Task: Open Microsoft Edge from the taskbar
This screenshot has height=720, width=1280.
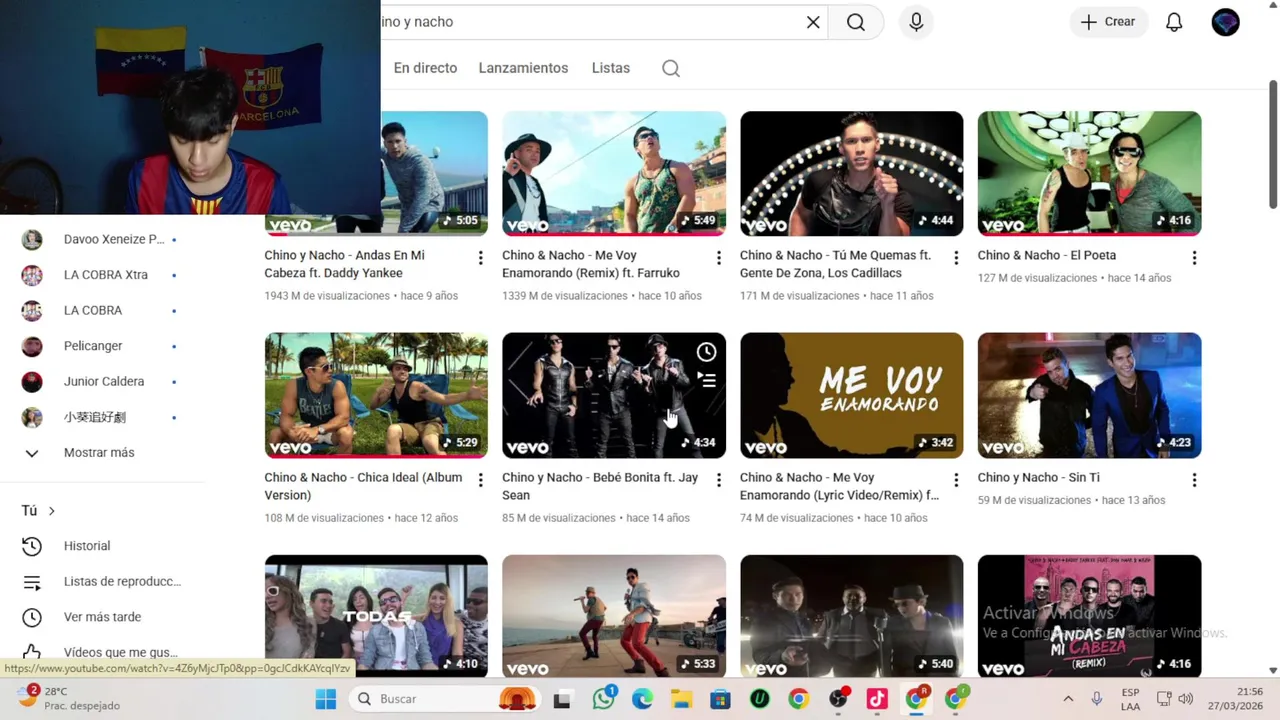Action: click(642, 699)
